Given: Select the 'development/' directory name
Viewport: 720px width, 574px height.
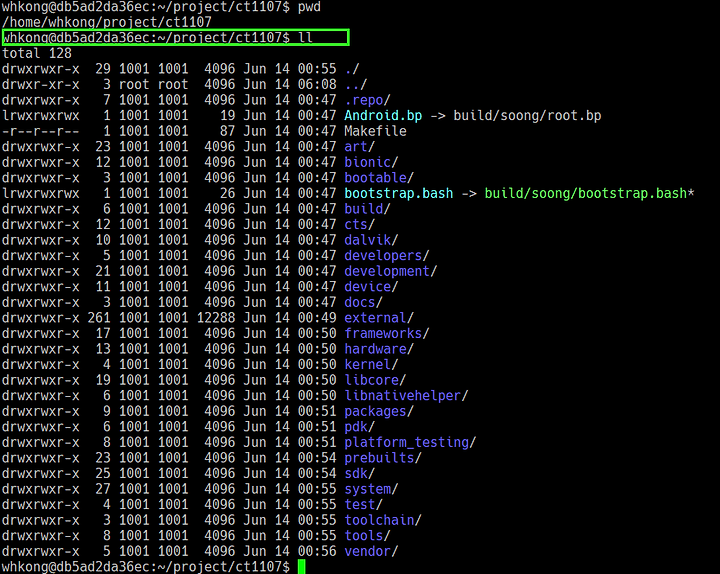Looking at the screenshot, I should (x=391, y=271).
